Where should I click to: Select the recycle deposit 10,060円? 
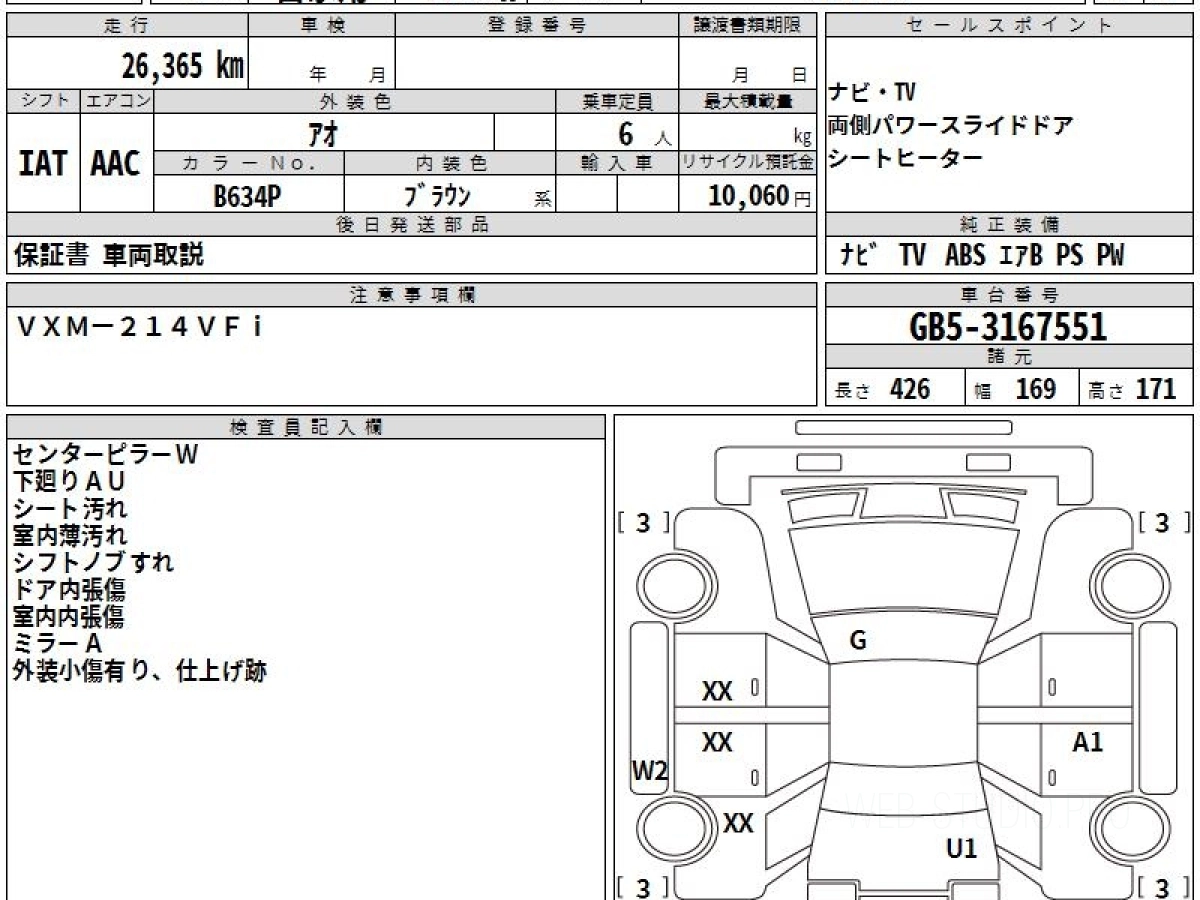coord(760,196)
